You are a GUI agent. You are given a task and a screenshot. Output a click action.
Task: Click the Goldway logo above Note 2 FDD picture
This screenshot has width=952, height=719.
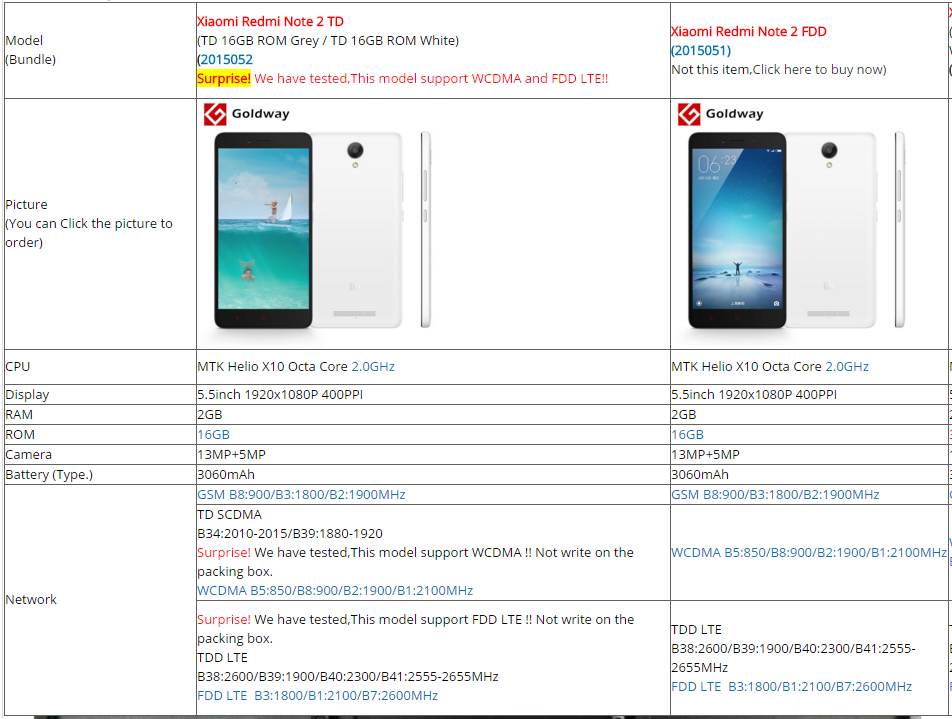721,114
